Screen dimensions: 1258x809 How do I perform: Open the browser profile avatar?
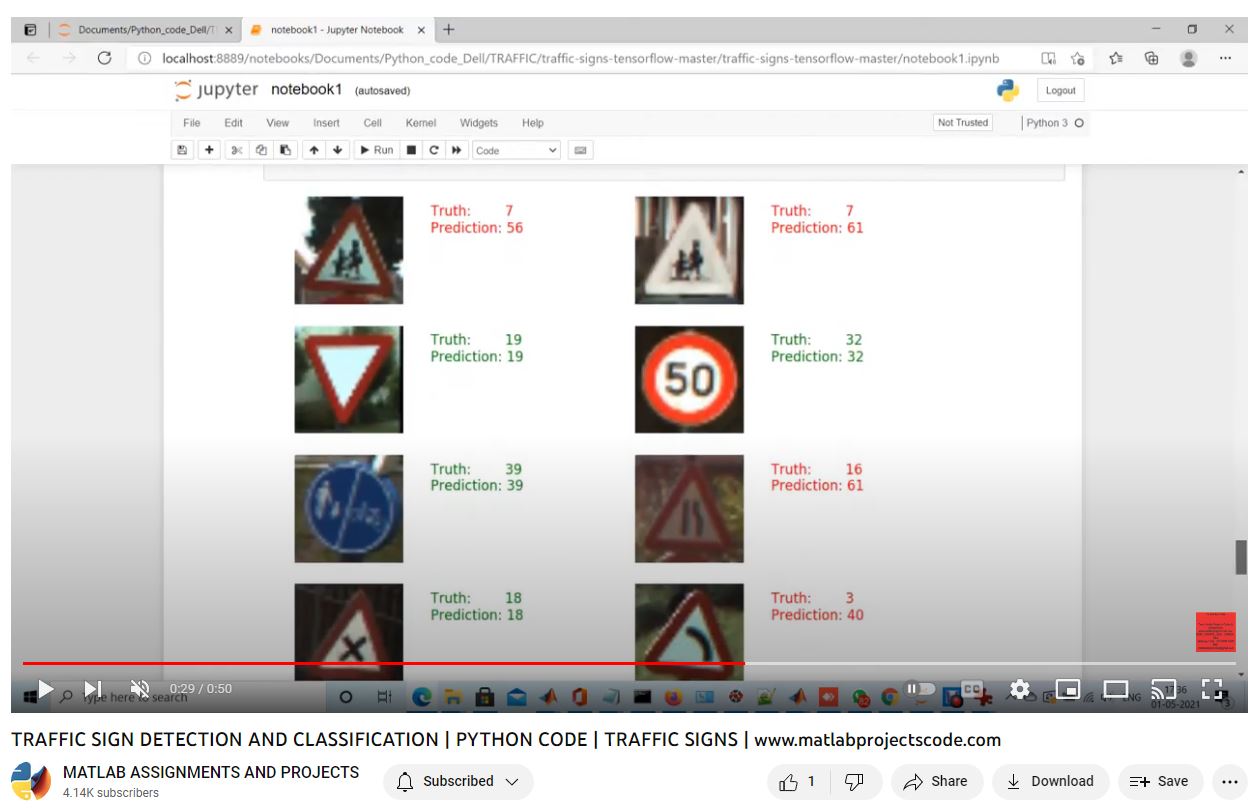[x=1189, y=58]
